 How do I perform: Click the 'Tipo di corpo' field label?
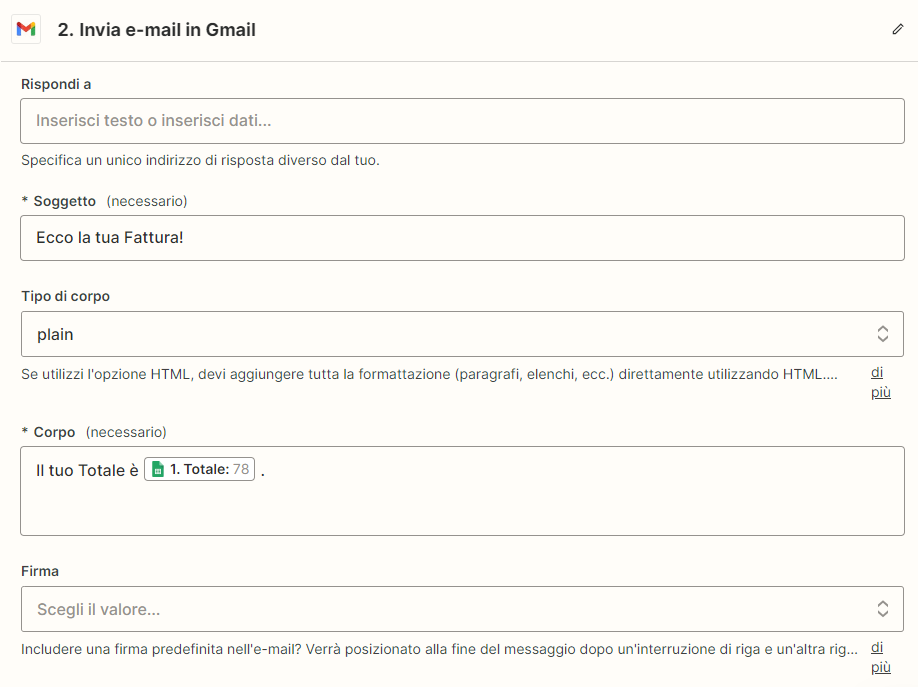point(66,296)
